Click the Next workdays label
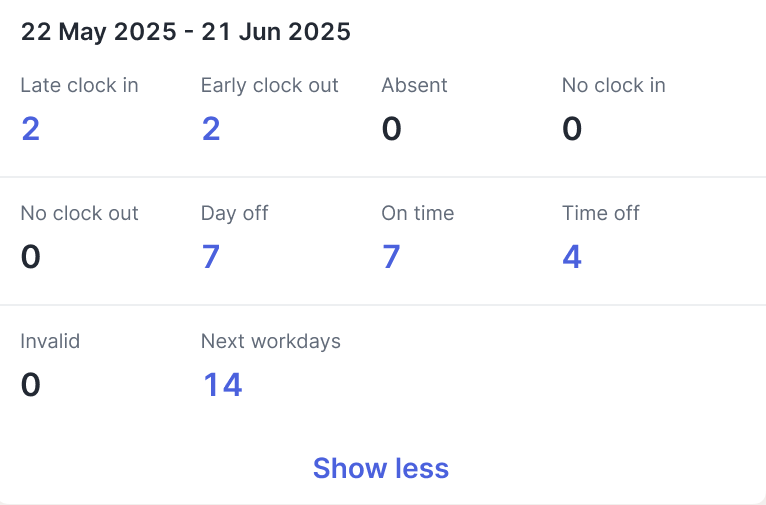This screenshot has width=766, height=505. point(271,341)
